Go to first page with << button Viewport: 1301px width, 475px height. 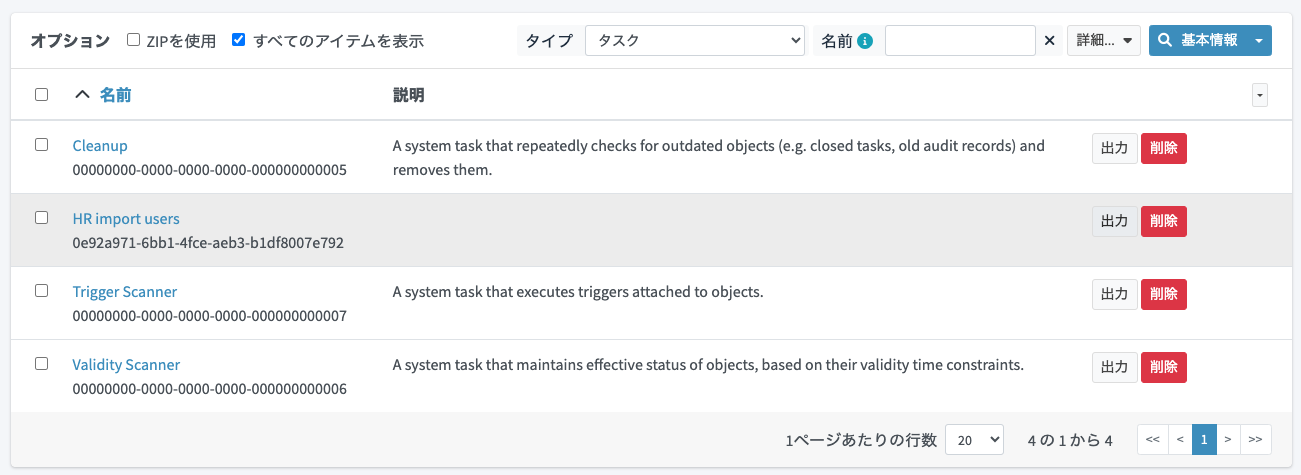click(x=1152, y=439)
